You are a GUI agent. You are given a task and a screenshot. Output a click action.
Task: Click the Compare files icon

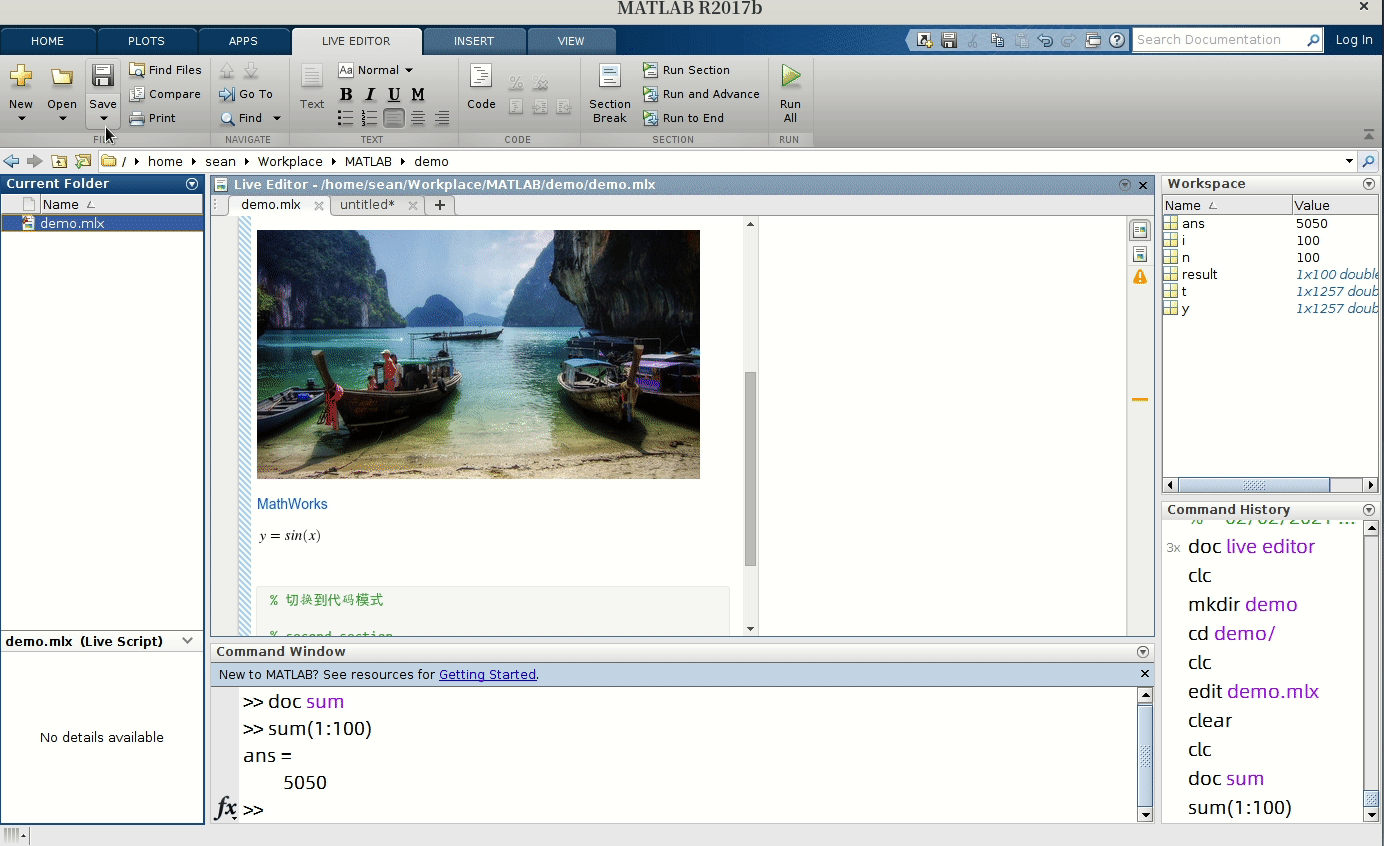pyautogui.click(x=137, y=94)
